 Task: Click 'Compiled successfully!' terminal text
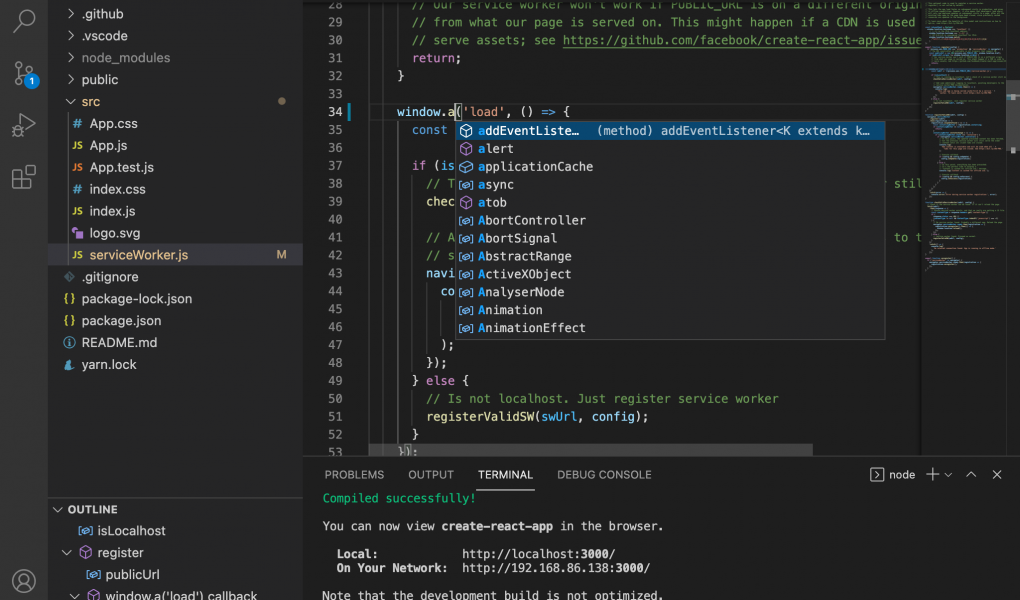399,498
